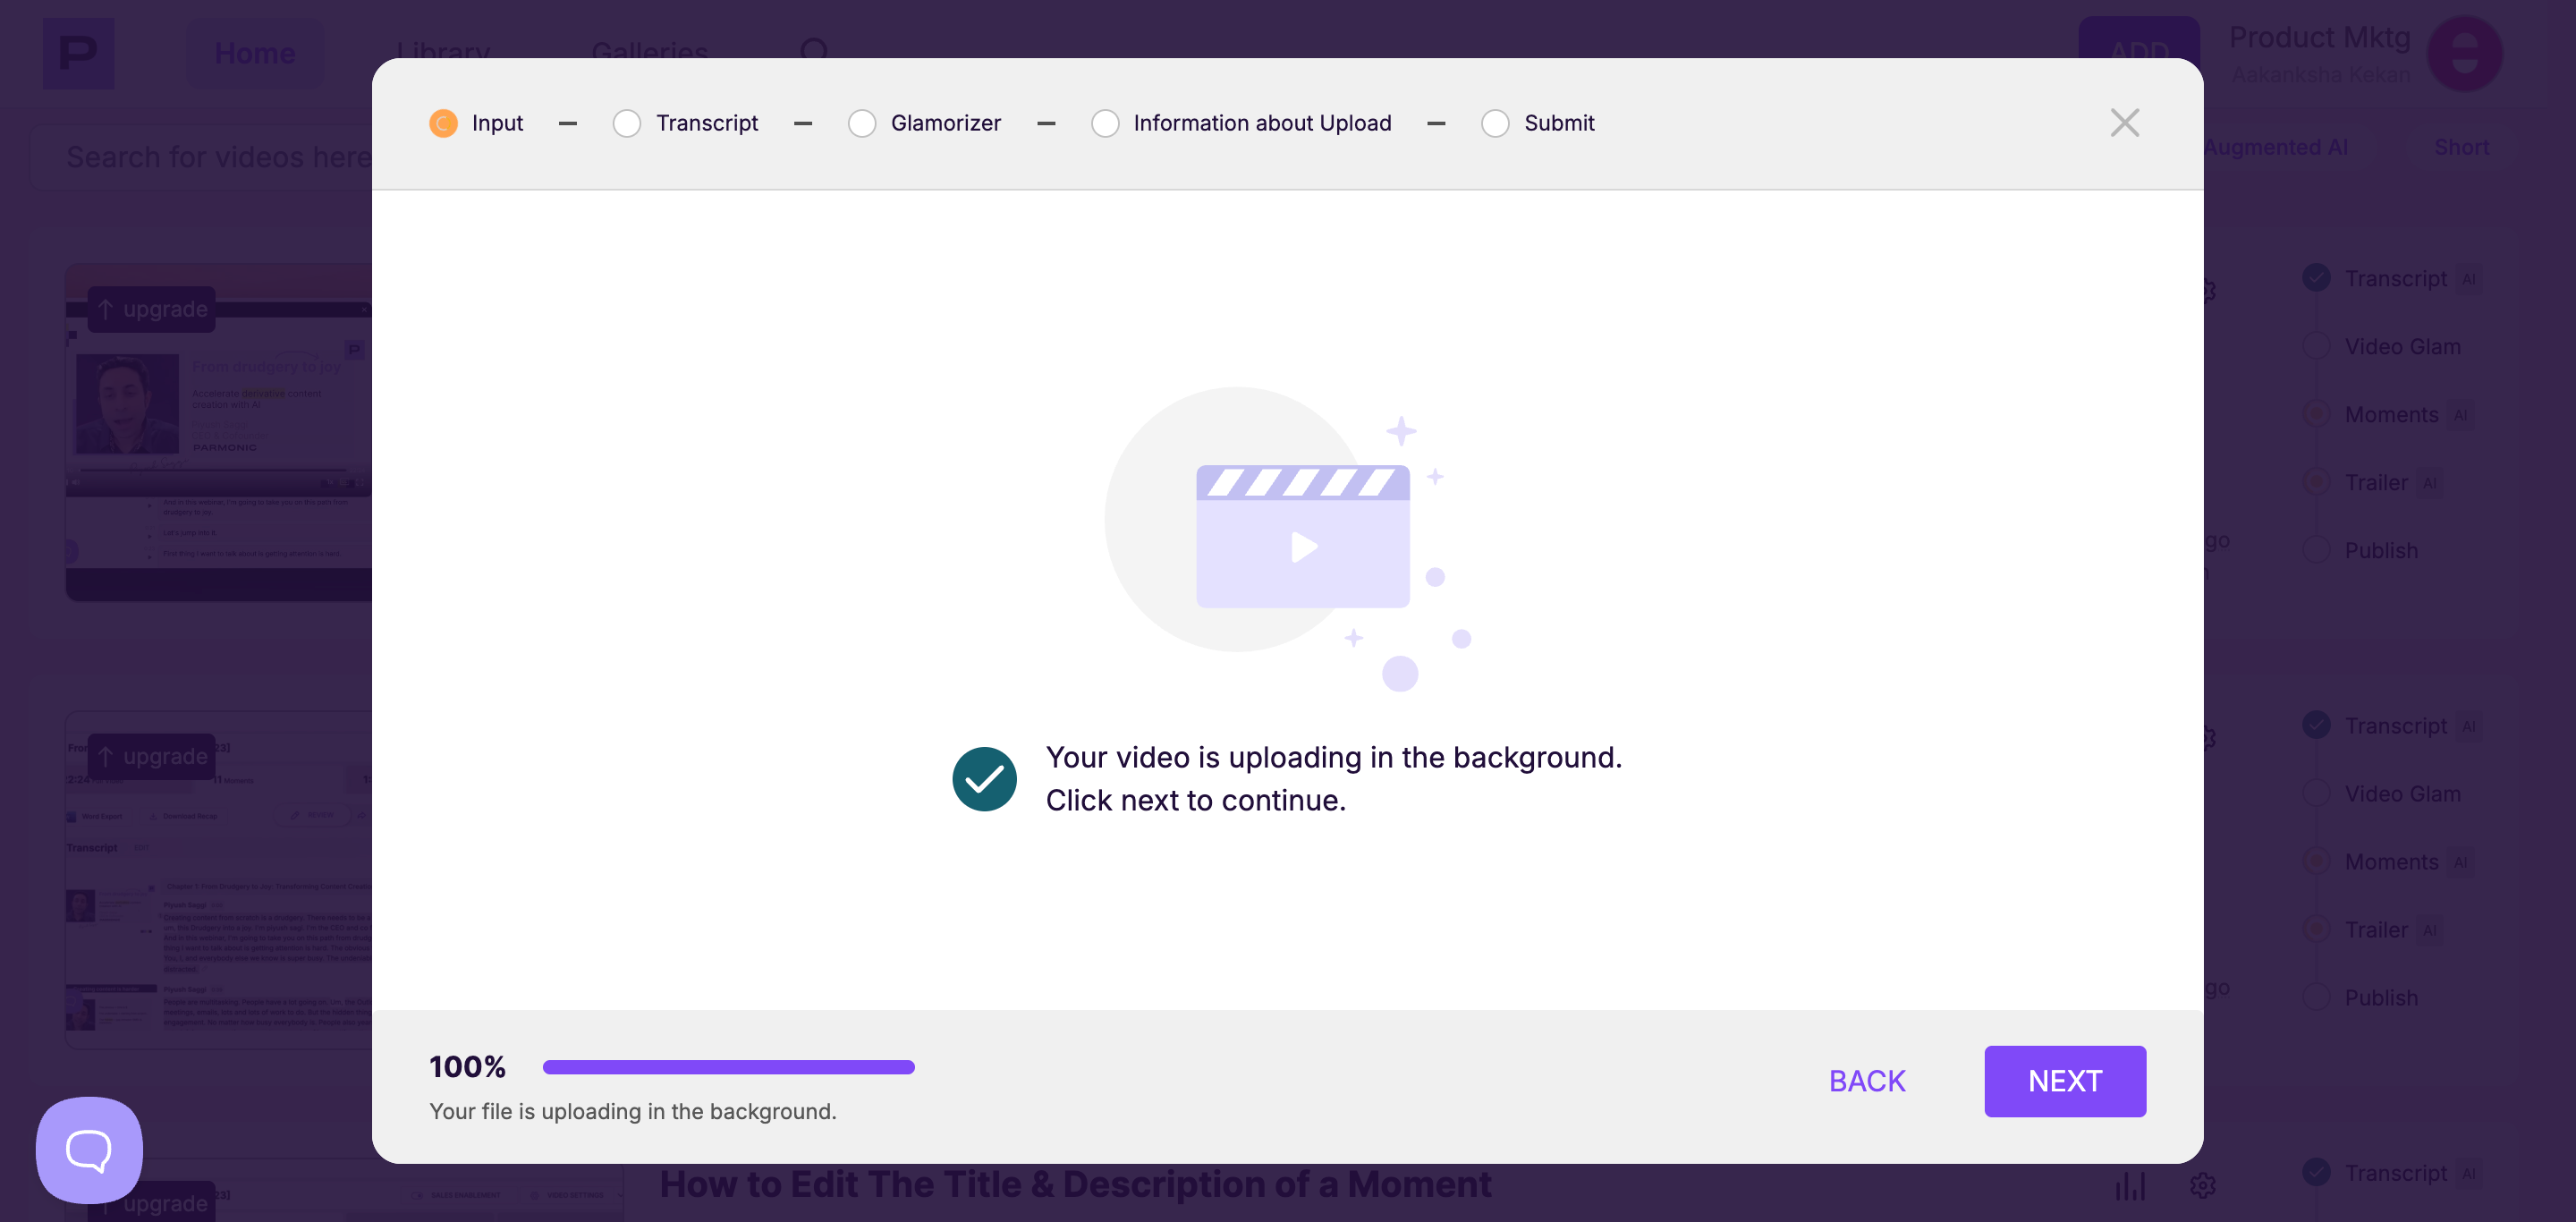Click the Input step label
The width and height of the screenshot is (2576, 1222).
(x=497, y=123)
